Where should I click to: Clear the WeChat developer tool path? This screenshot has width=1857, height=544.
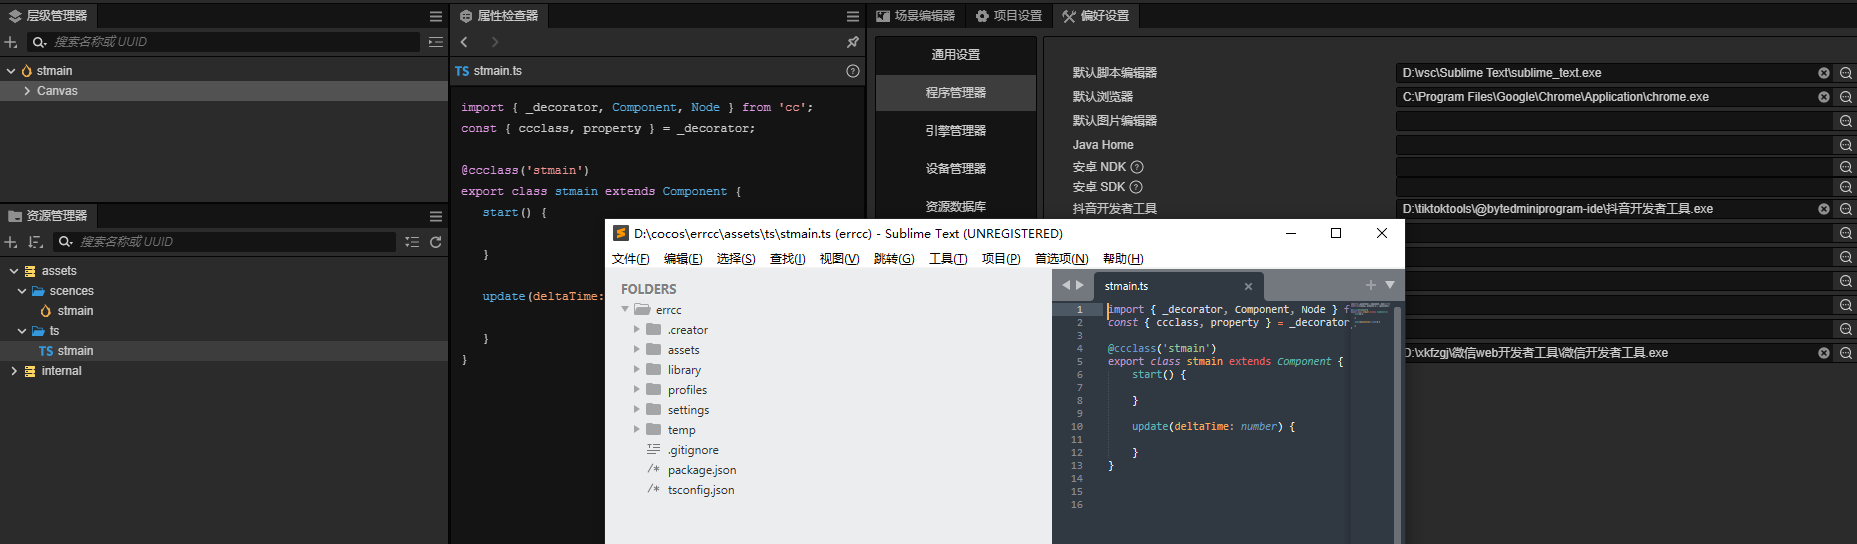pyautogui.click(x=1824, y=353)
